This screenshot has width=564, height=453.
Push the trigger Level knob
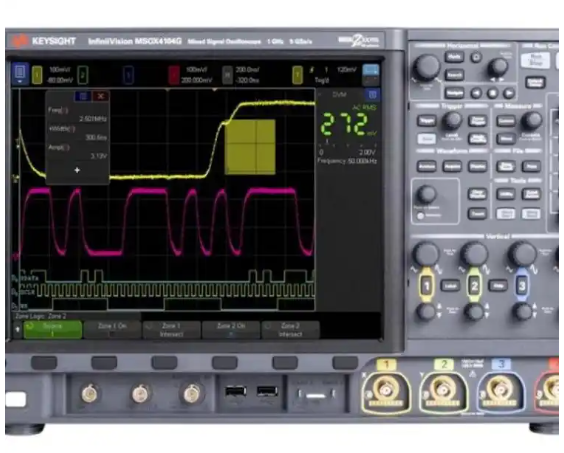[x=452, y=121]
